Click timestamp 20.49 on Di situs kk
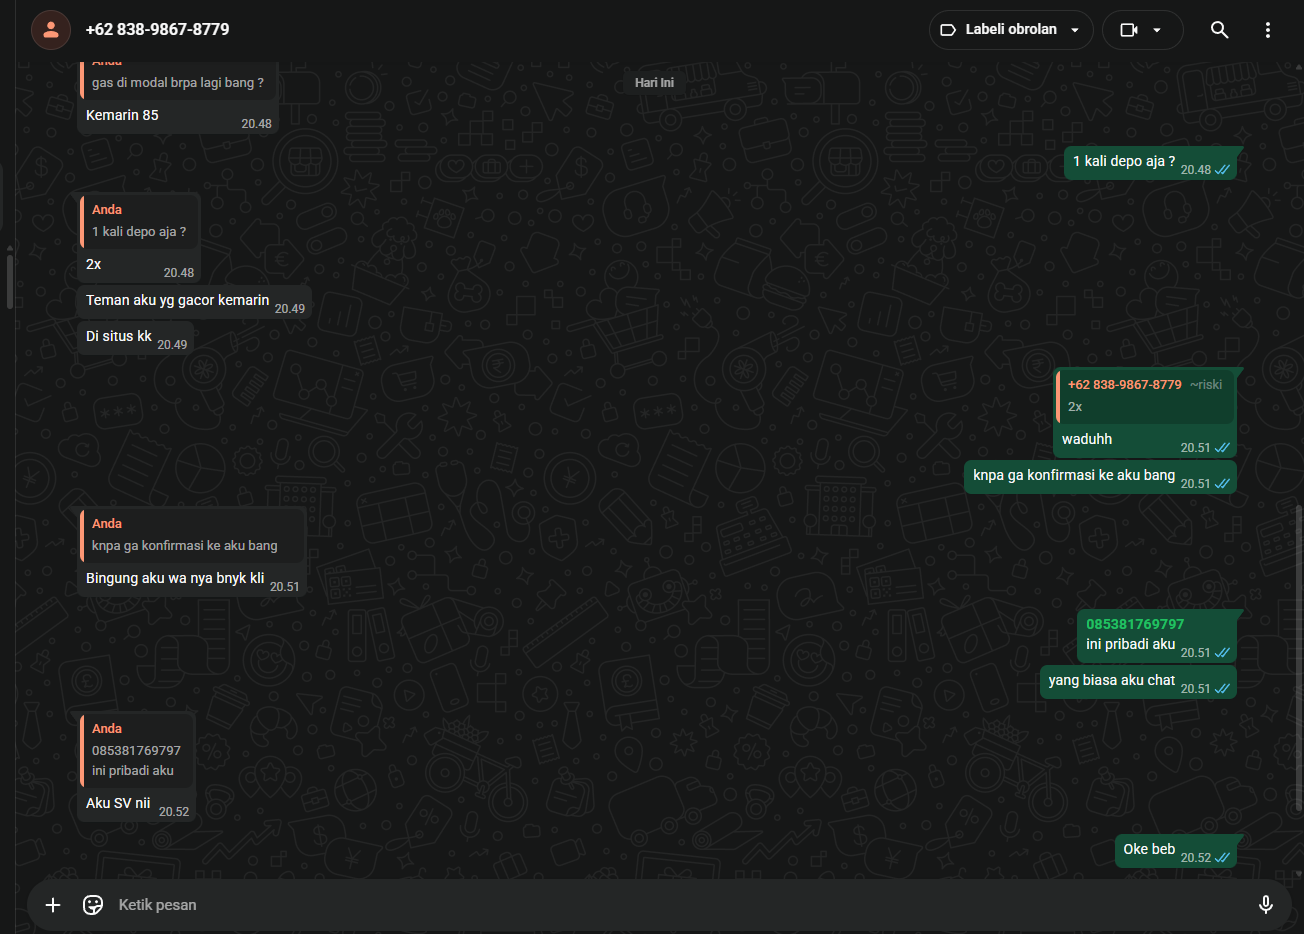 [172, 345]
